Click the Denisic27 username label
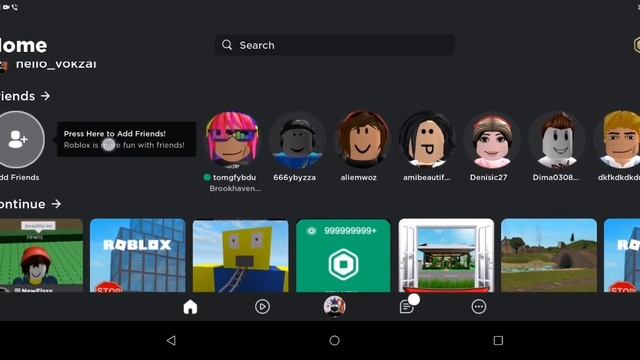 pos(489,178)
